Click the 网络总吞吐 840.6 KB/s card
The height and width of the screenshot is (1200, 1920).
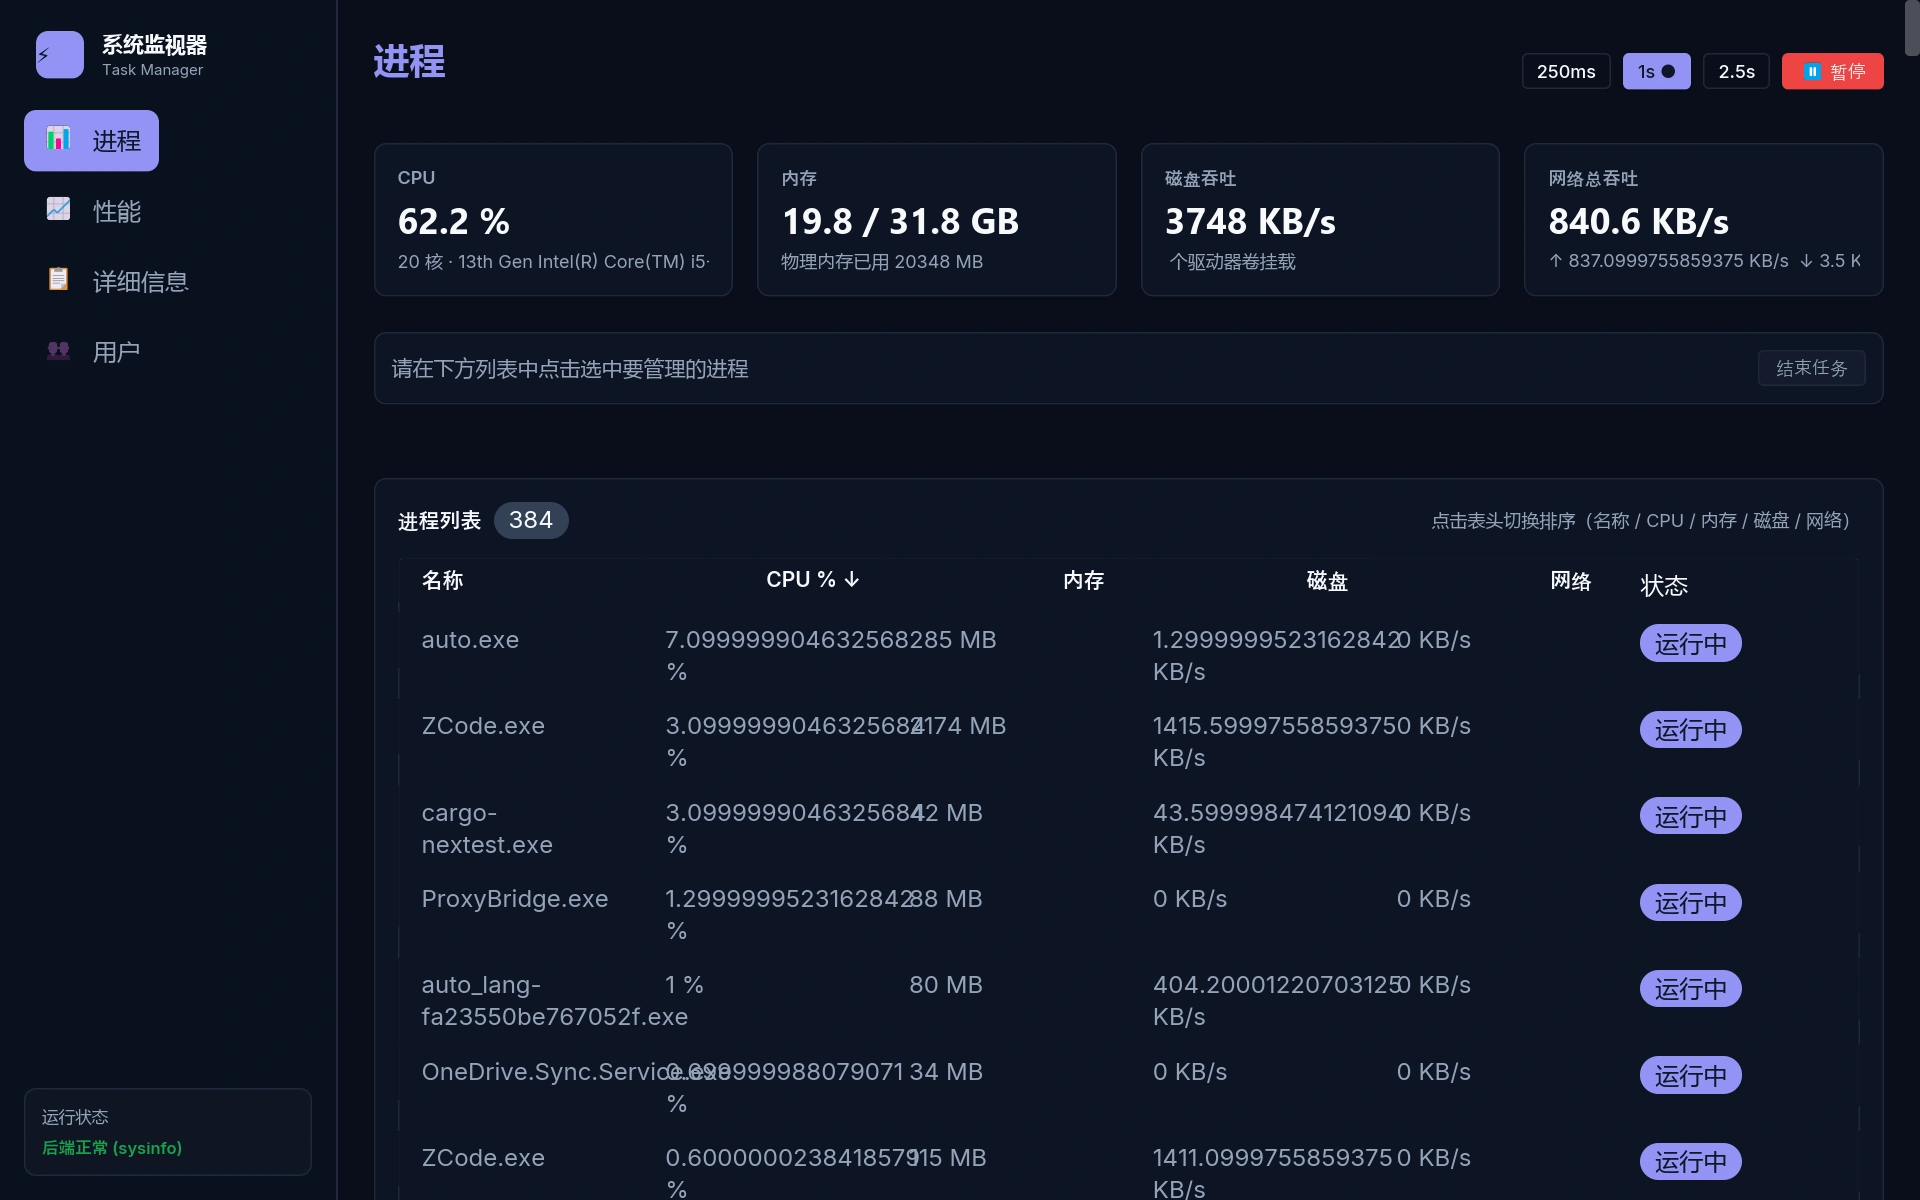[x=1703, y=219]
